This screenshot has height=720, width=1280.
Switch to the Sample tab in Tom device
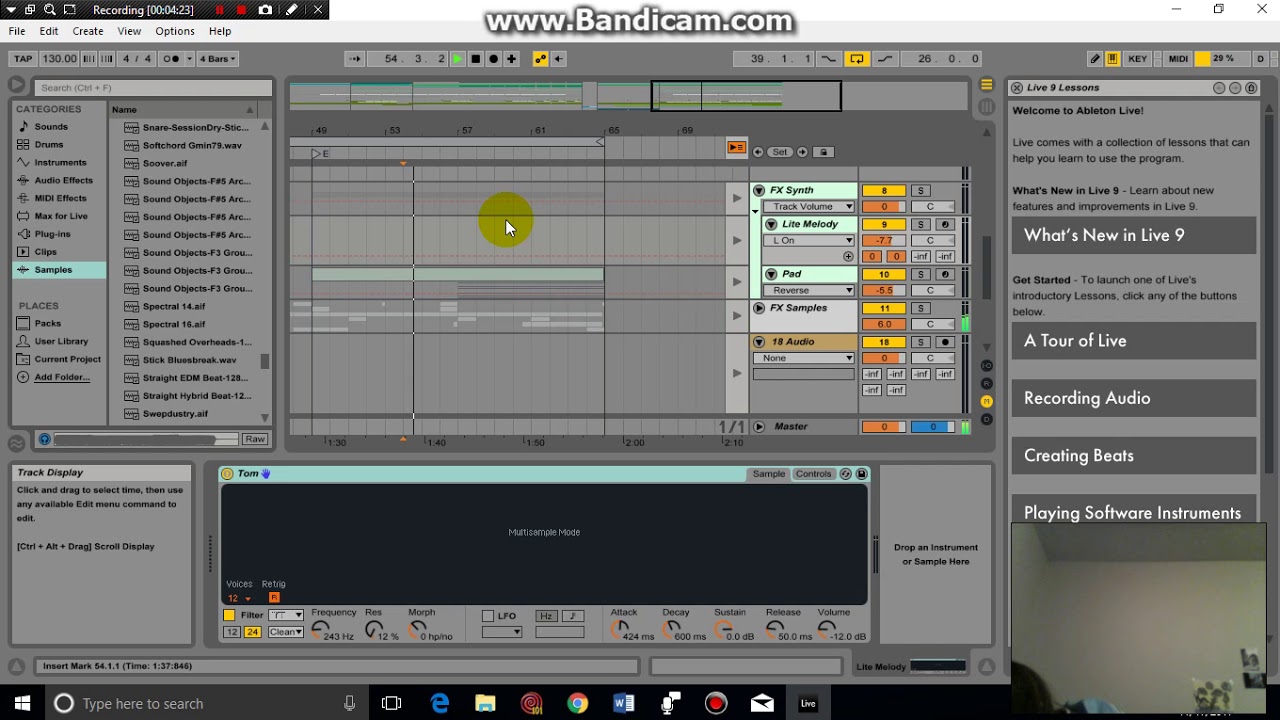point(768,474)
